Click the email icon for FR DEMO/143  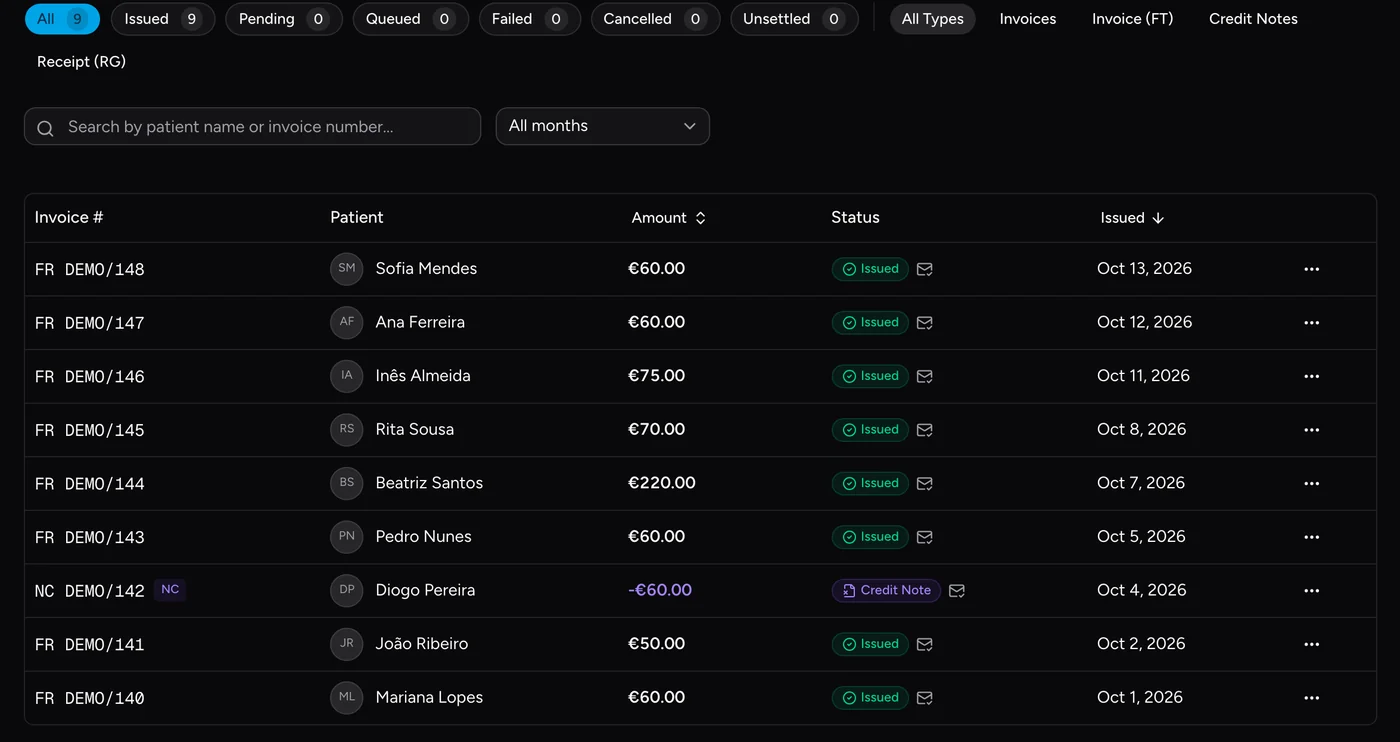point(925,537)
